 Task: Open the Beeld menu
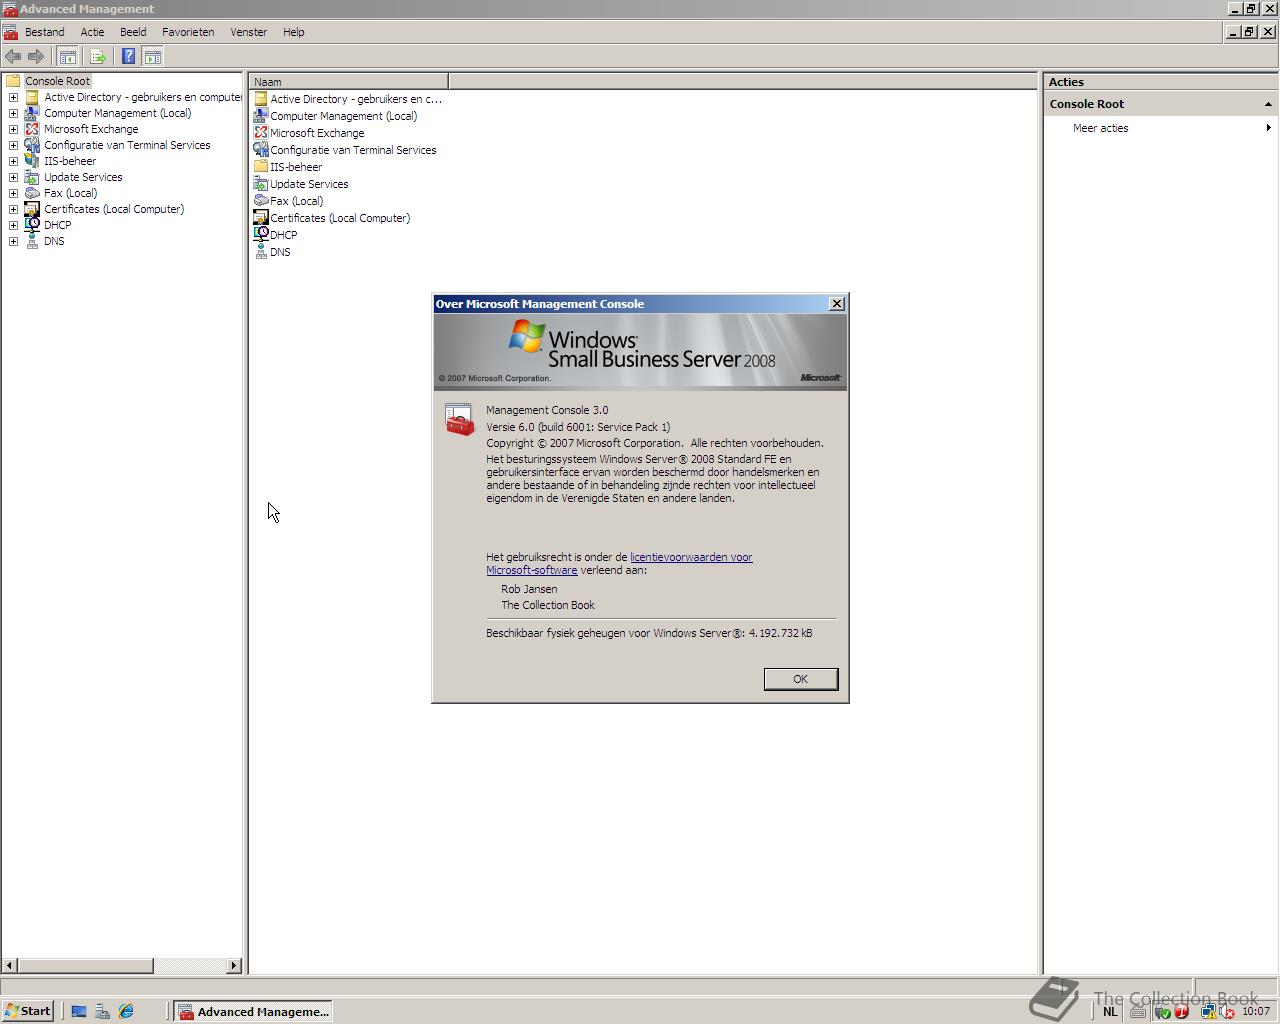[133, 32]
